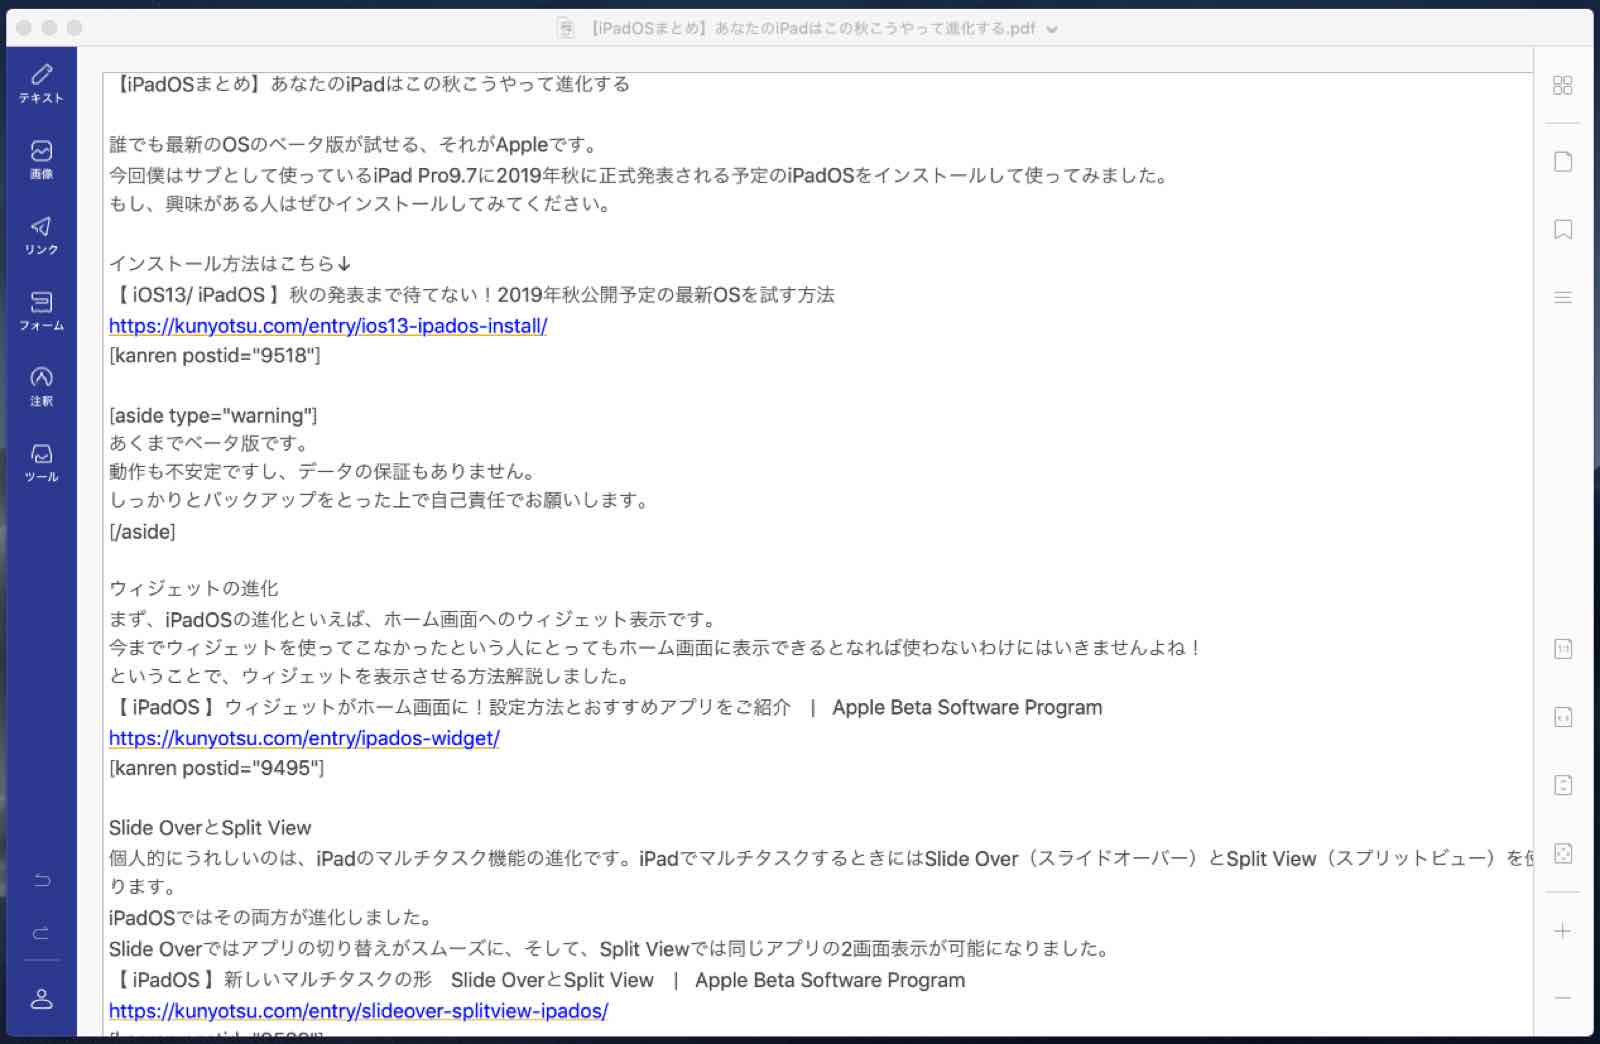
Task: Click the line starting Slide Overではアプリの切り替え
Action: coord(611,948)
